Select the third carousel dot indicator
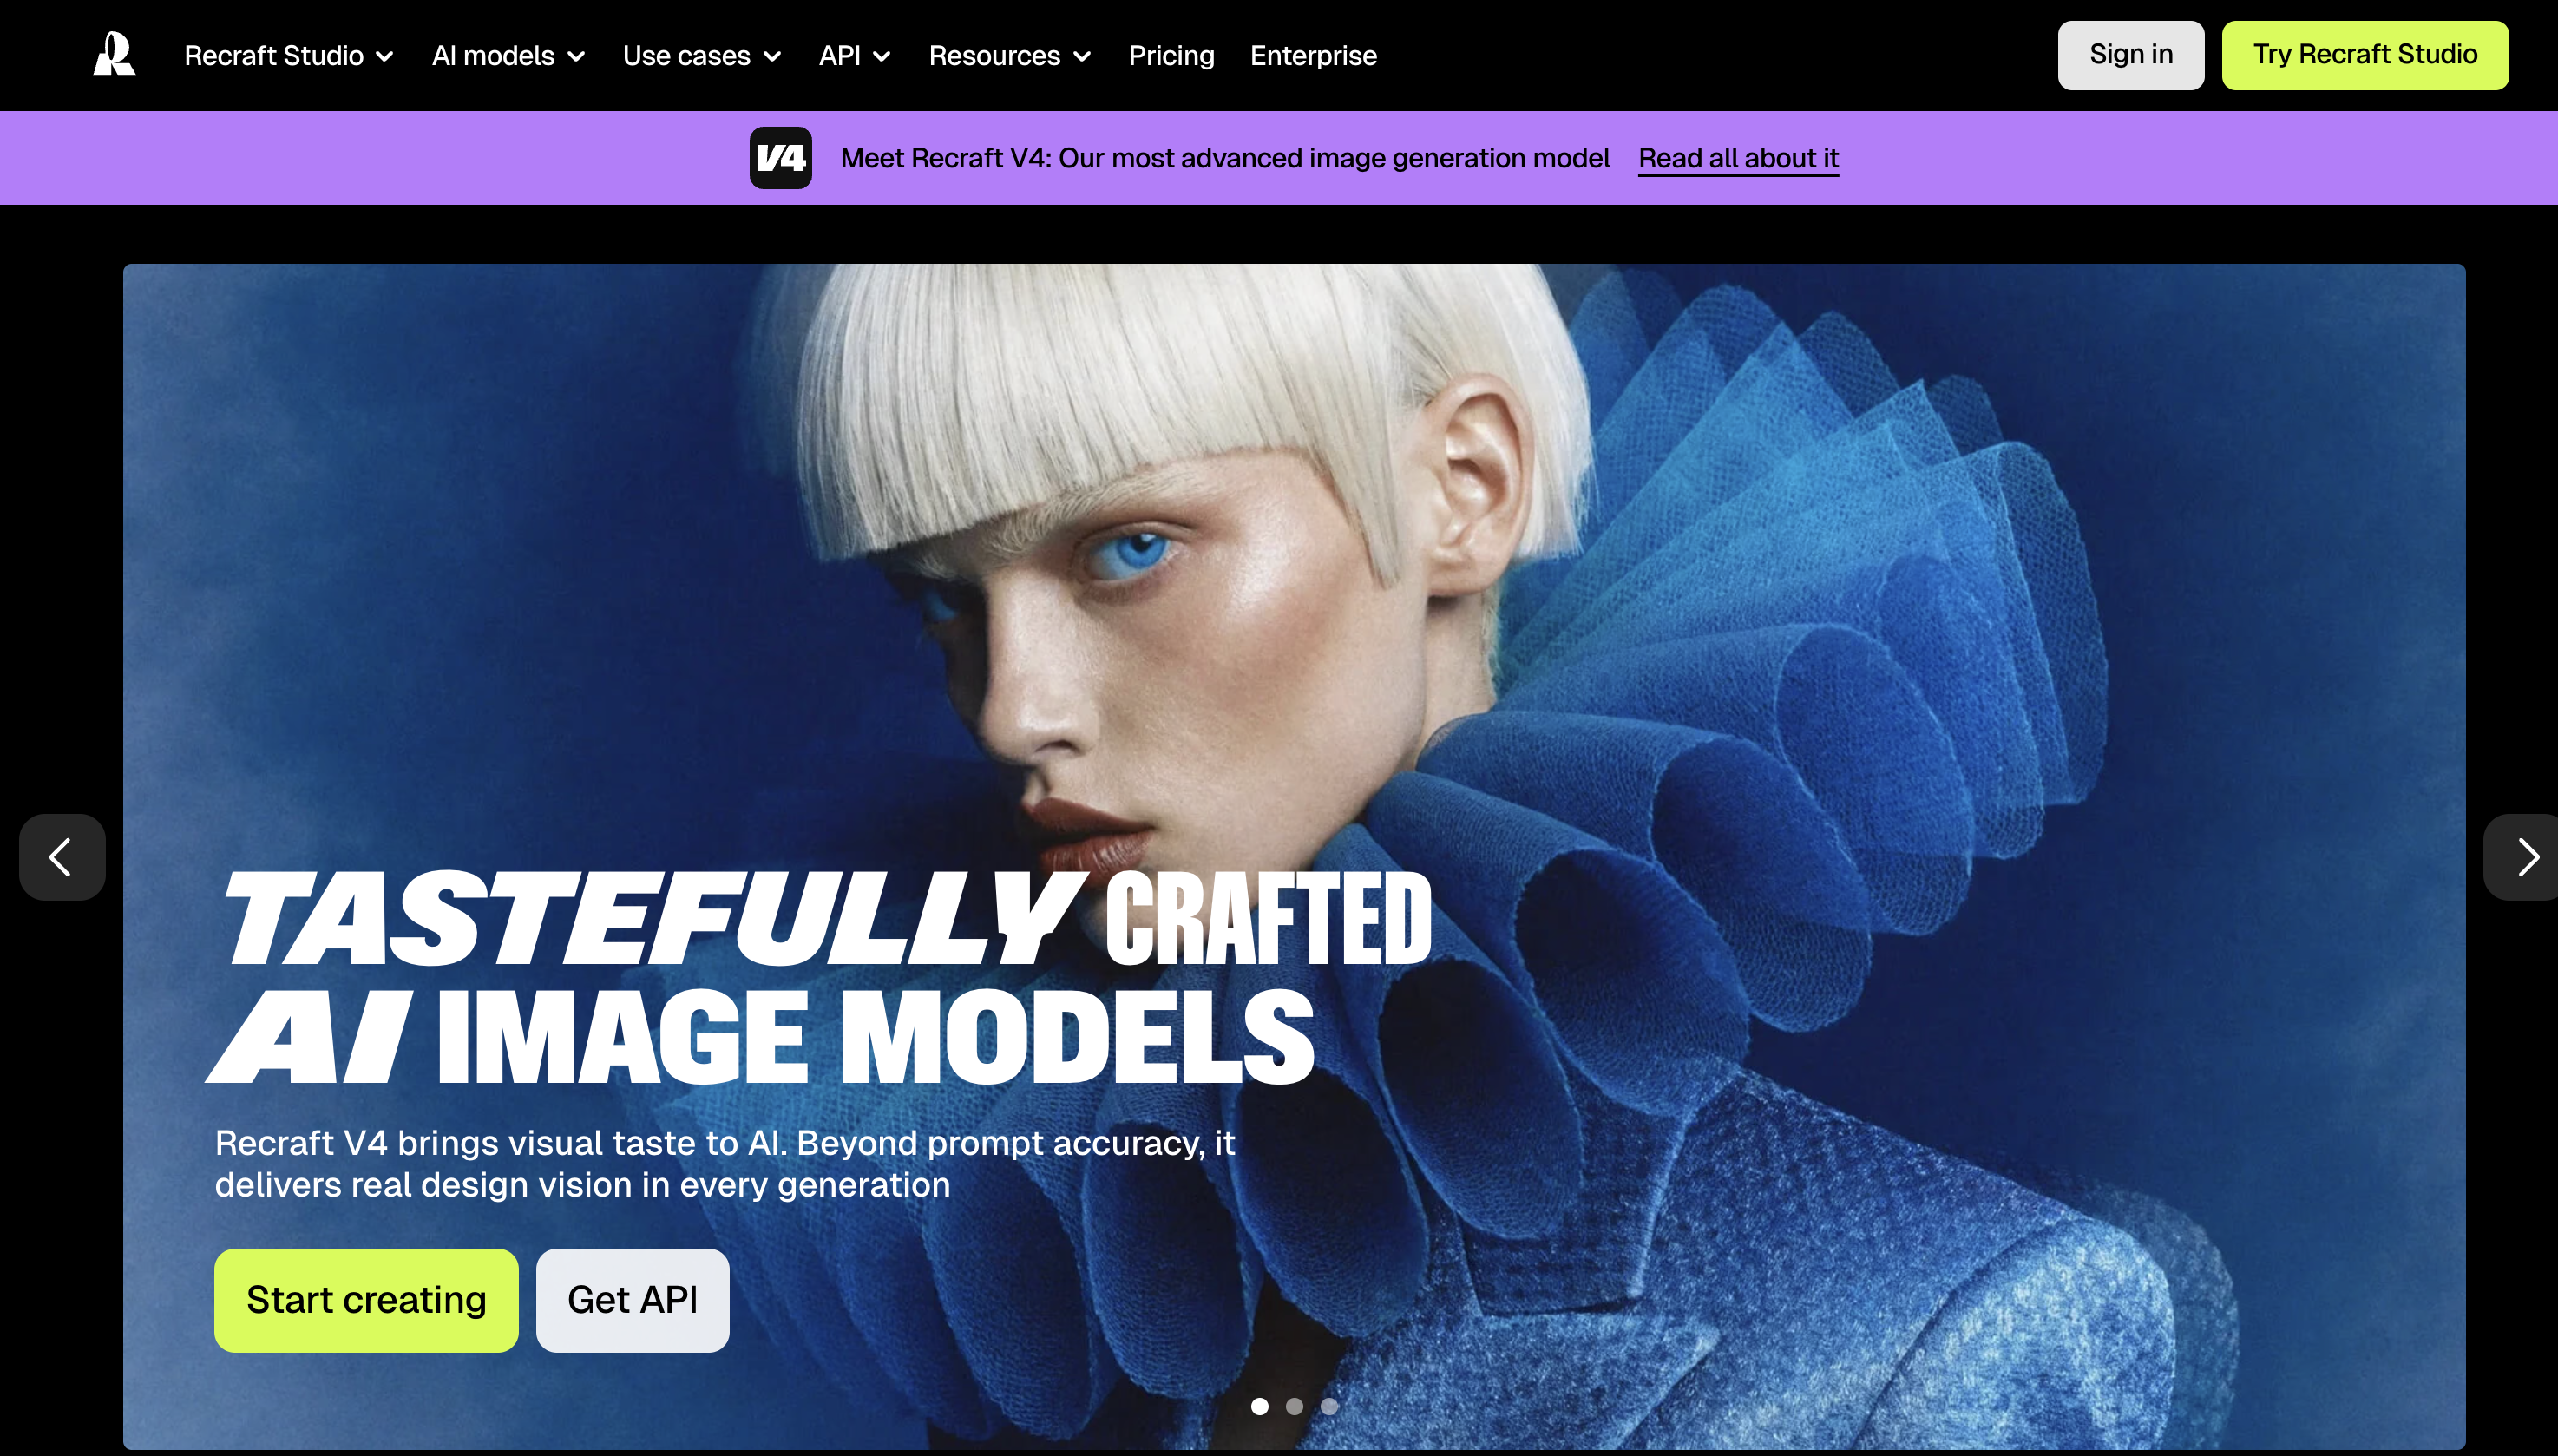Image resolution: width=2558 pixels, height=1456 pixels. (x=1329, y=1406)
